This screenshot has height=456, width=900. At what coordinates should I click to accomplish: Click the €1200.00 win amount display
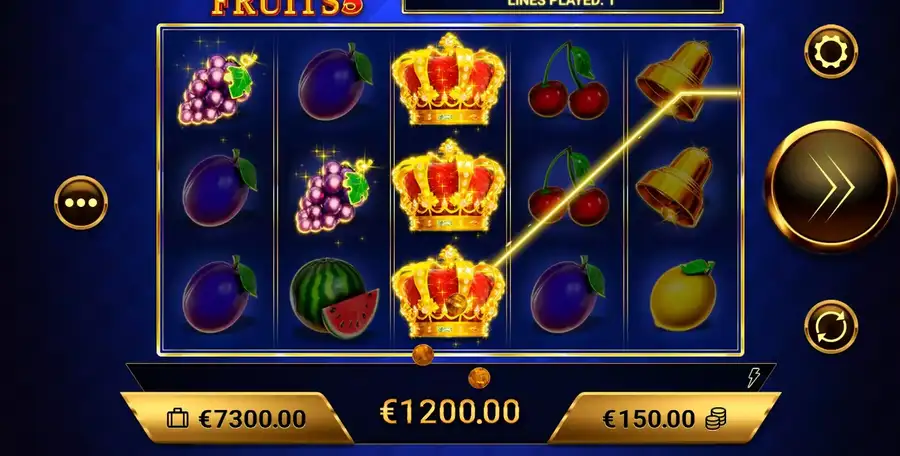(449, 412)
